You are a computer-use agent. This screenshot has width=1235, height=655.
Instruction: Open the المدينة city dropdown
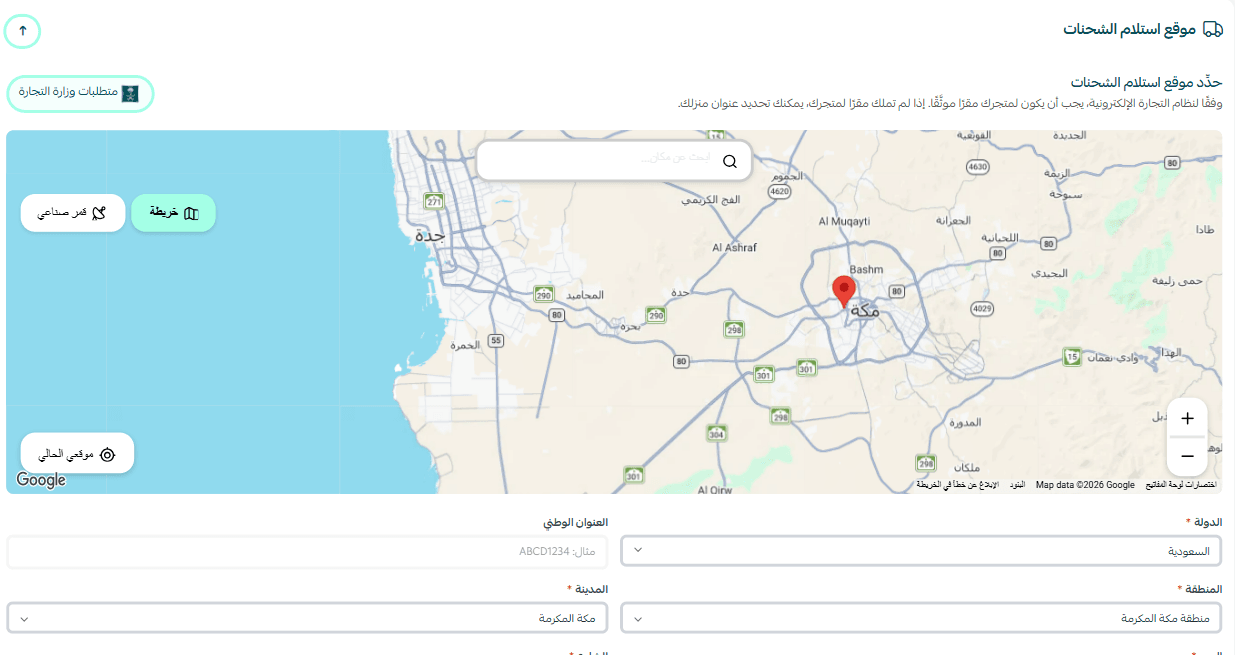coord(307,618)
